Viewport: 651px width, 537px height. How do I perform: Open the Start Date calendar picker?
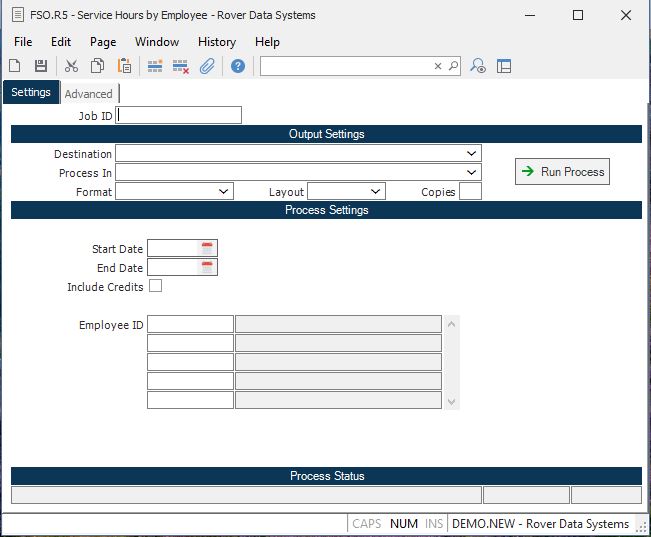click(207, 249)
